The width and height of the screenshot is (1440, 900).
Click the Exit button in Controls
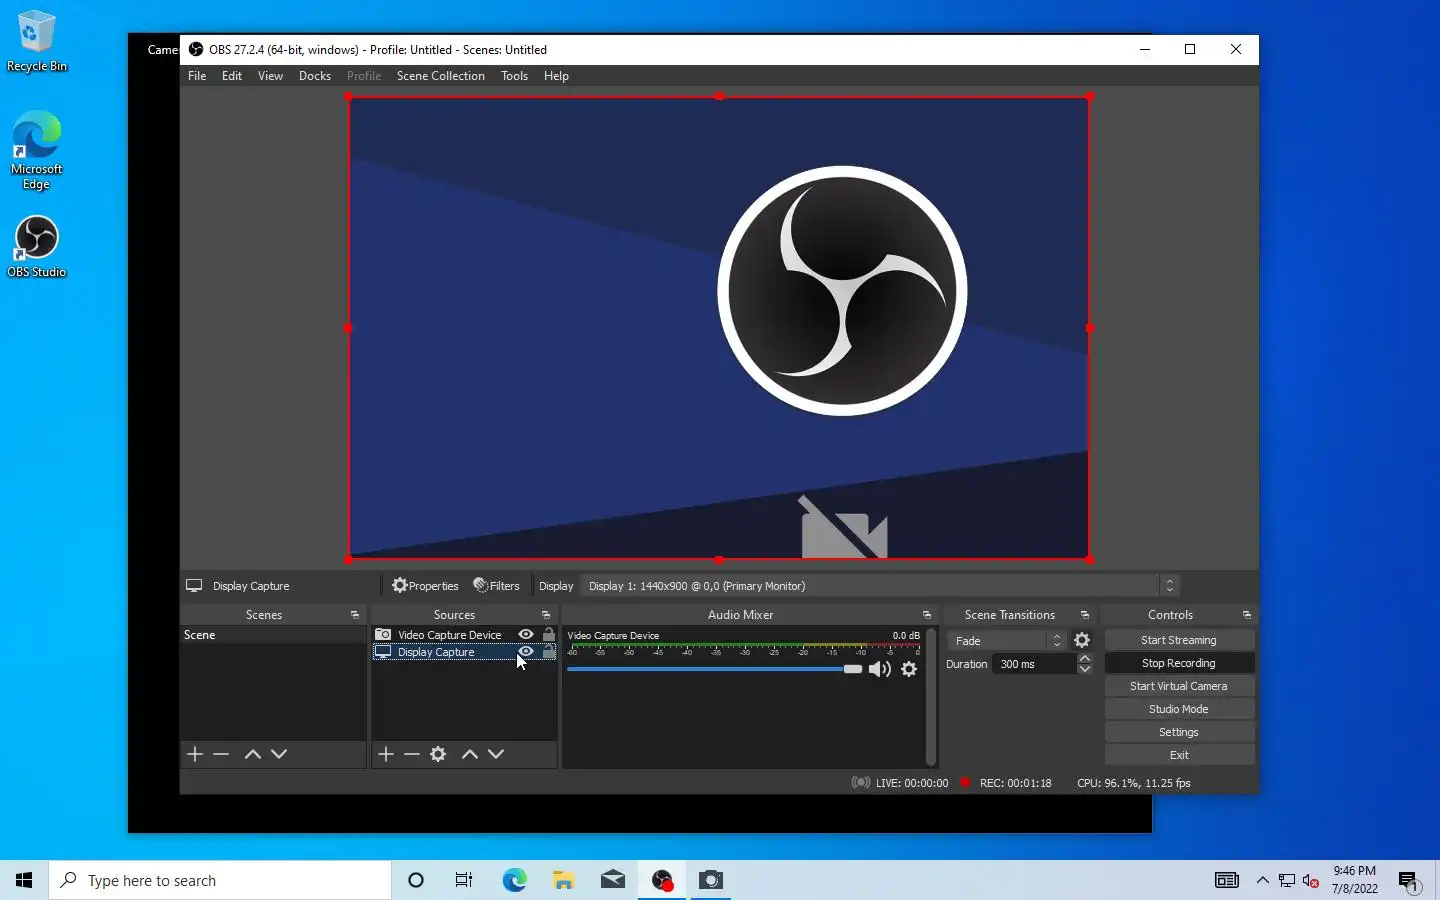click(1179, 755)
